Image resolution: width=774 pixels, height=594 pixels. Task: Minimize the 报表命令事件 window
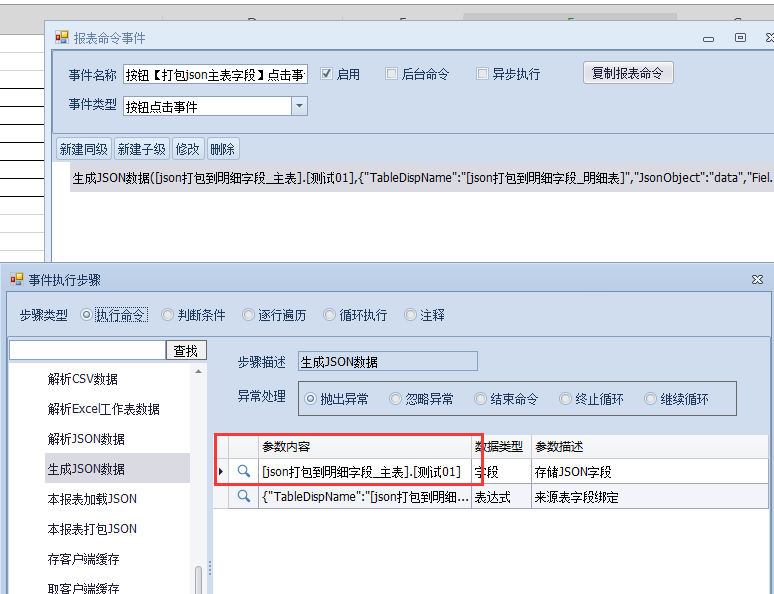pyautogui.click(x=709, y=38)
